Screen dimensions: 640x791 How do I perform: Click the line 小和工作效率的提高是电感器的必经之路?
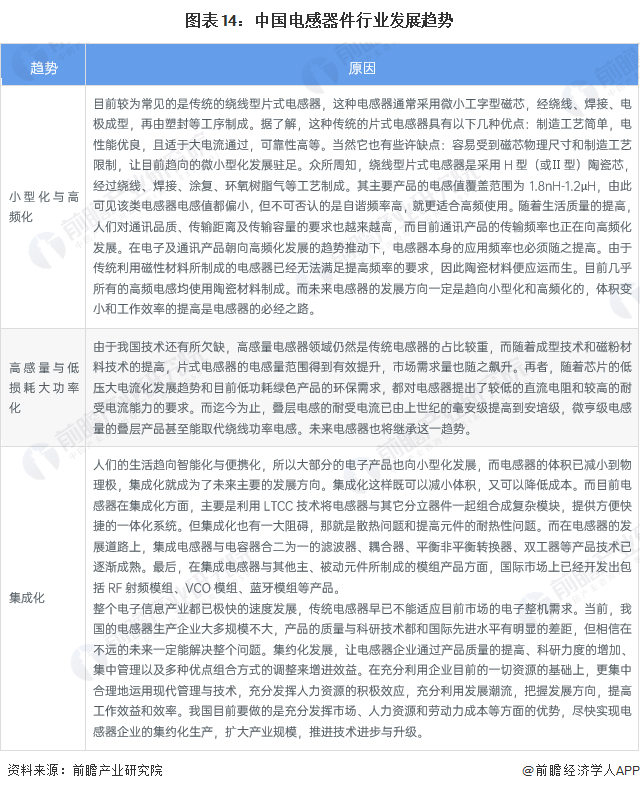click(205, 309)
